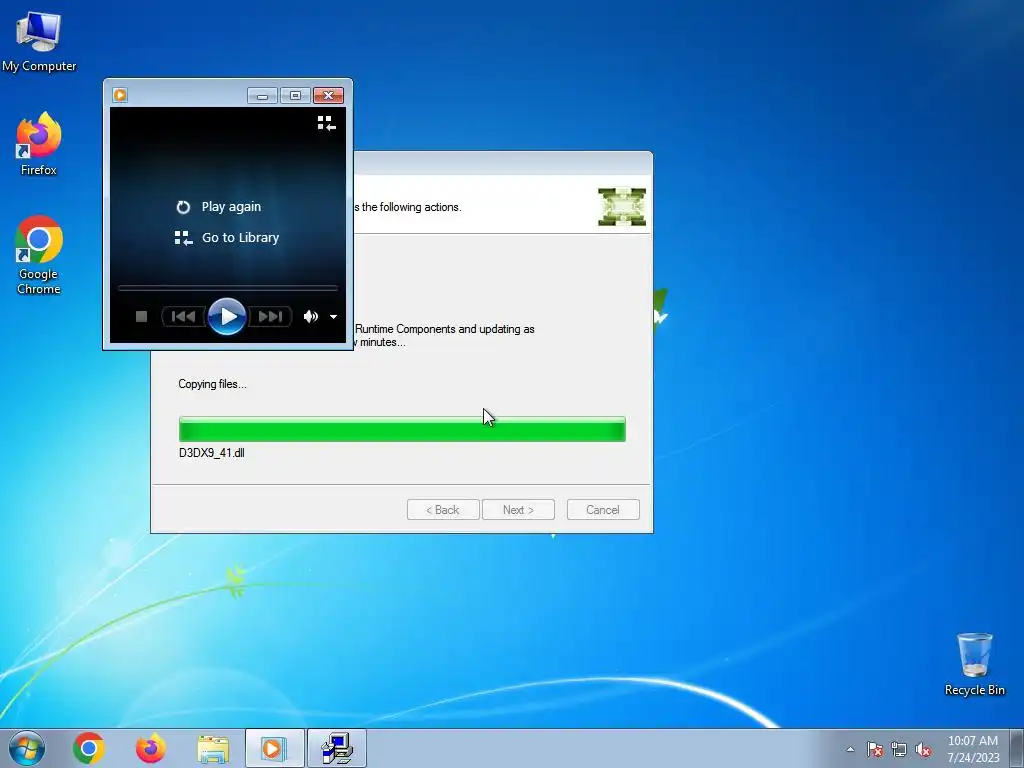Image resolution: width=1024 pixels, height=768 pixels.
Task: Click the Play button in the media player
Action: (x=227, y=317)
